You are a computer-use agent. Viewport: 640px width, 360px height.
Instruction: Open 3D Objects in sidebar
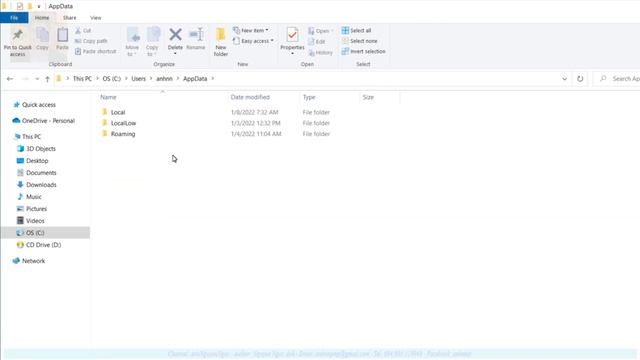41,149
